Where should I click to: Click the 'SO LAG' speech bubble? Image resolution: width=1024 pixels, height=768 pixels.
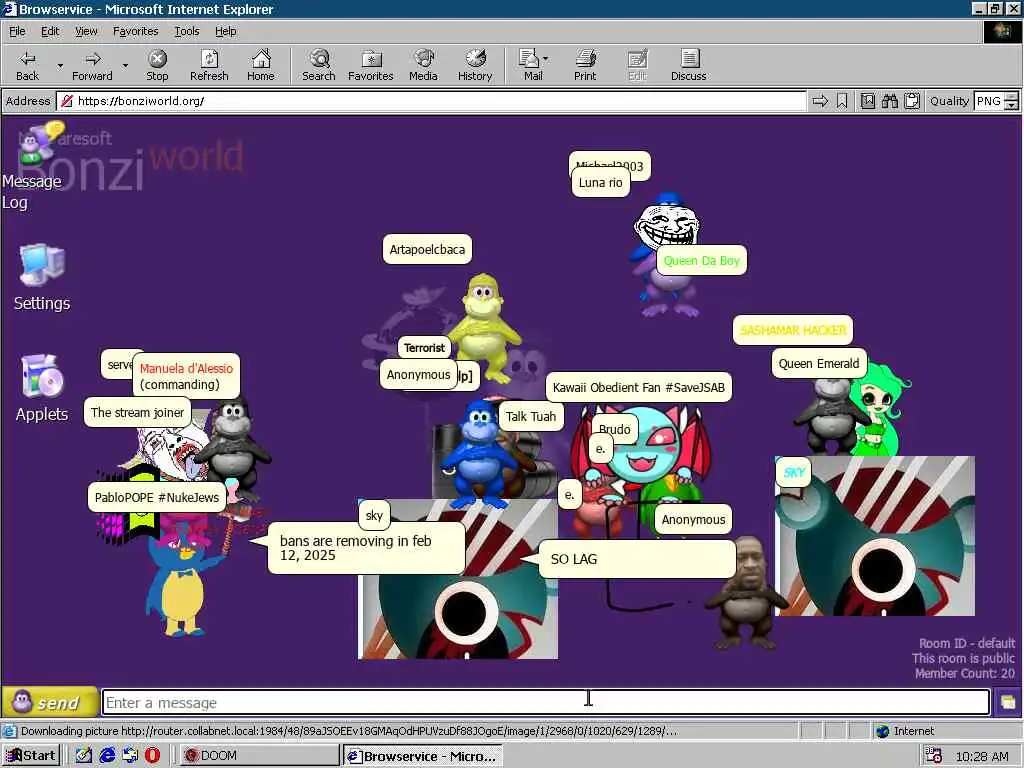tap(638, 559)
